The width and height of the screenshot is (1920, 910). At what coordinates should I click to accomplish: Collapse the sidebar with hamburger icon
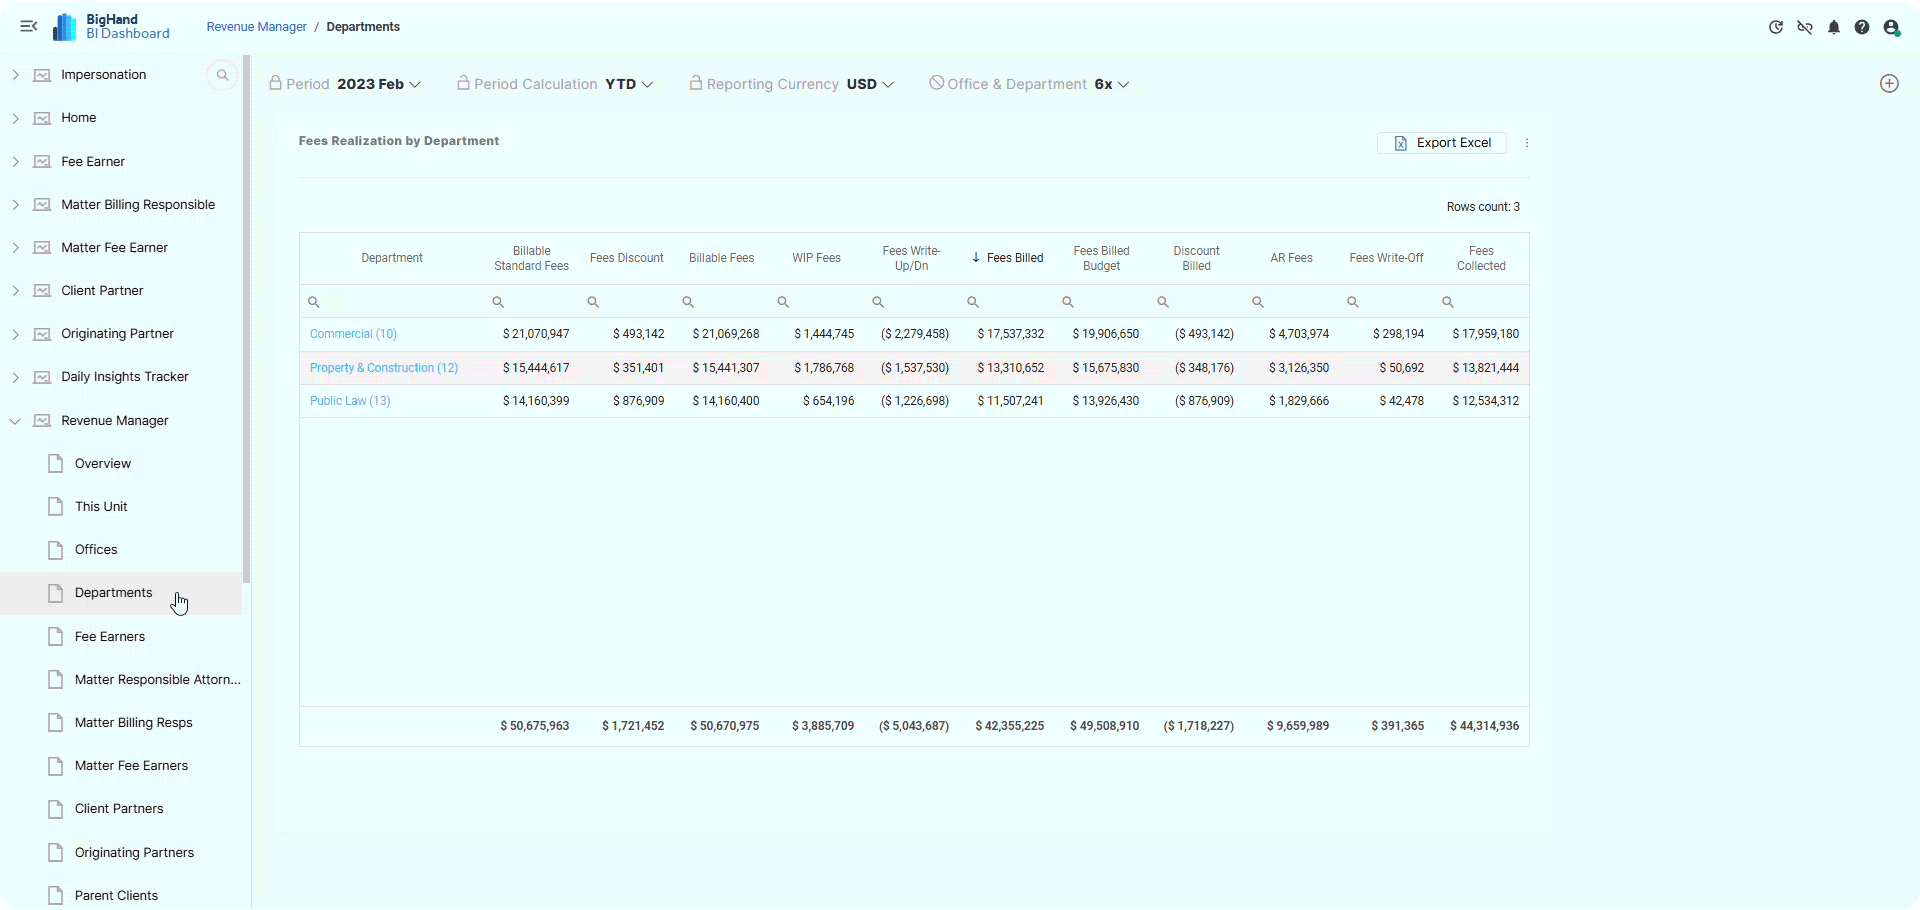[x=28, y=27]
